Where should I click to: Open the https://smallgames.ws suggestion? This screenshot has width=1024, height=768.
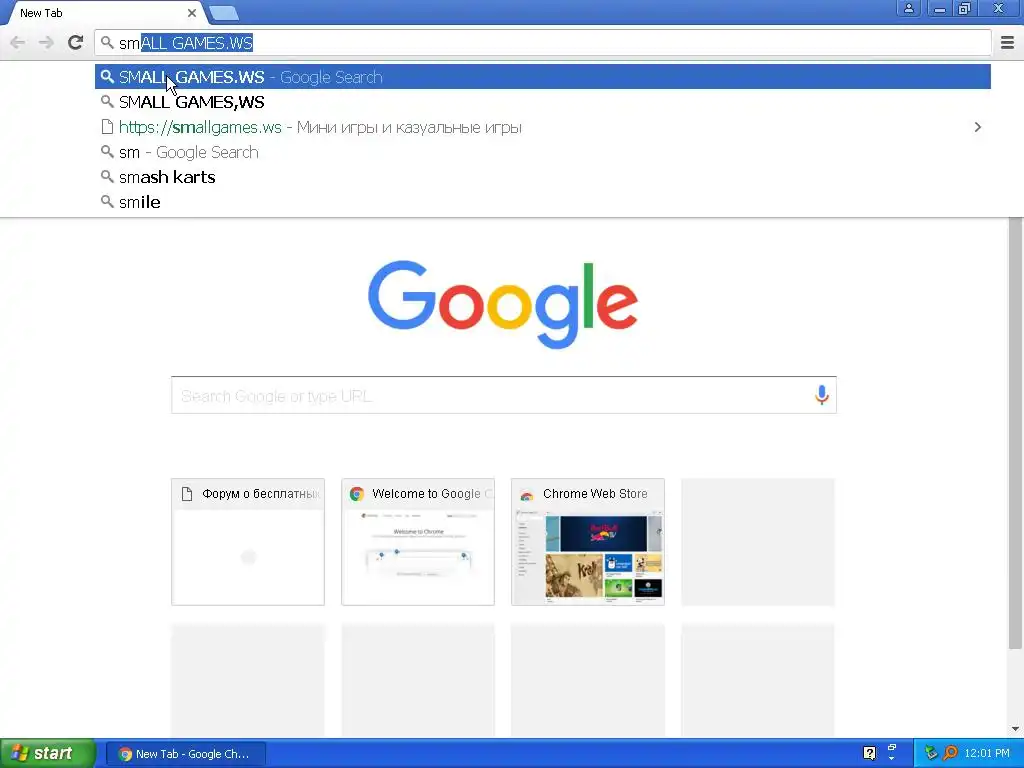coord(543,127)
